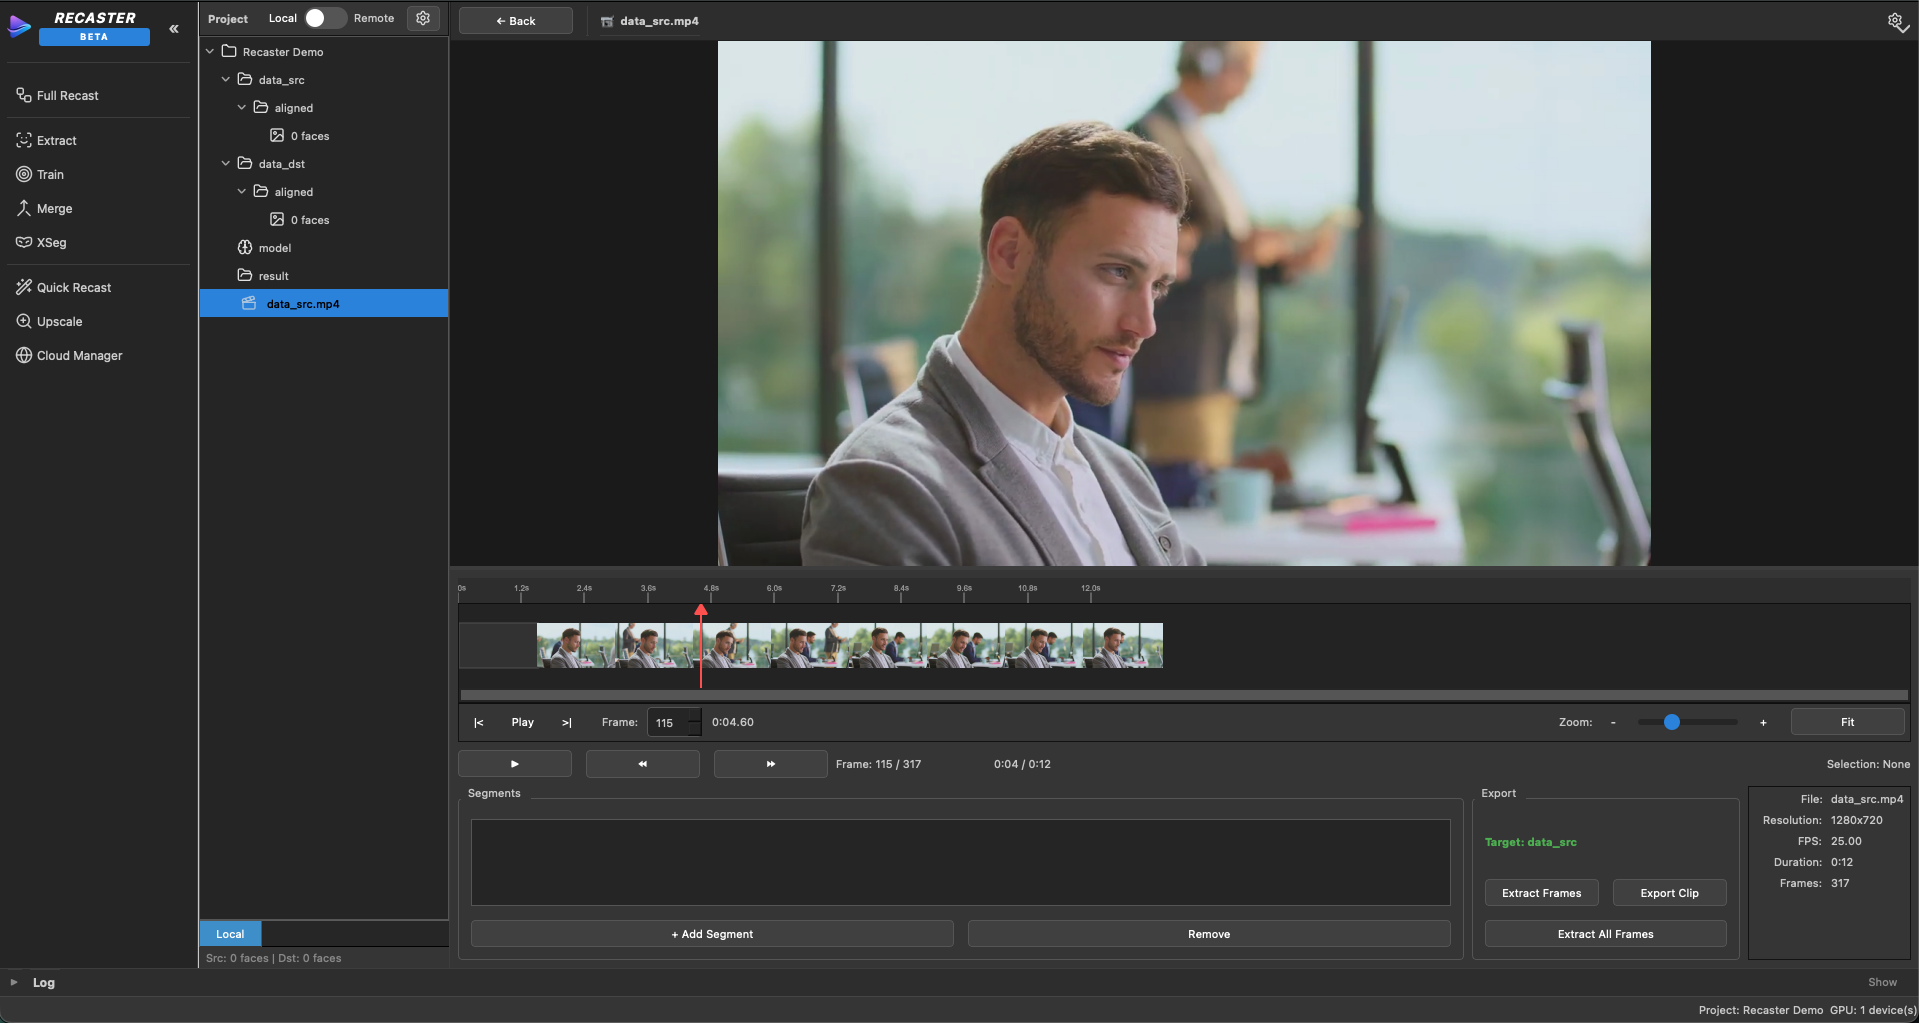The image size is (1919, 1023).
Task: Open the Extract tool
Action: 57,141
